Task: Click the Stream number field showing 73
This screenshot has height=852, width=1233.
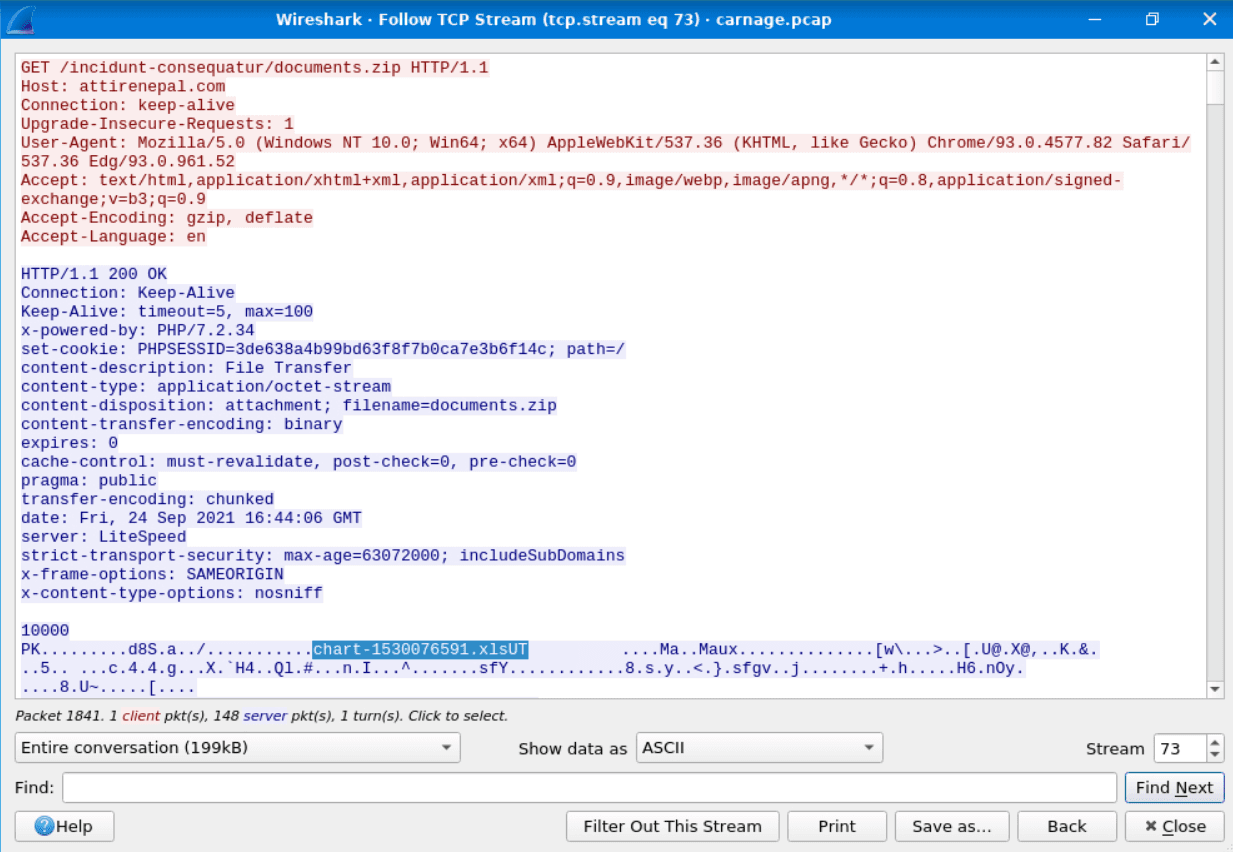Action: point(1180,748)
